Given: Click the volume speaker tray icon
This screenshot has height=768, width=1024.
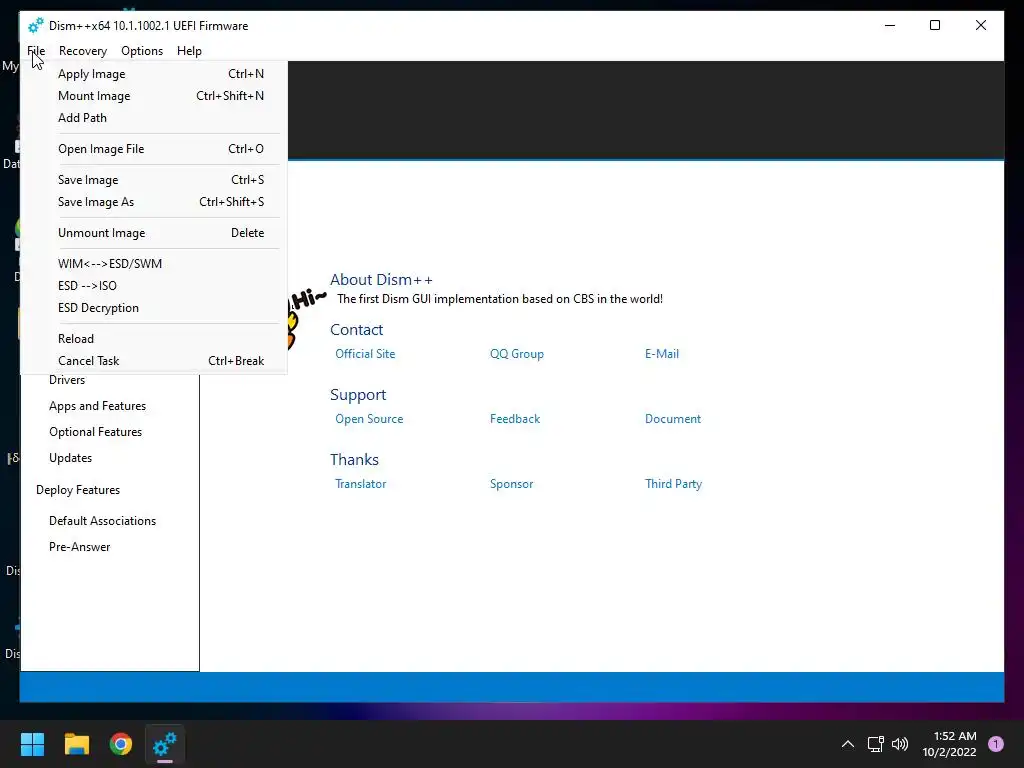Looking at the screenshot, I should [900, 744].
